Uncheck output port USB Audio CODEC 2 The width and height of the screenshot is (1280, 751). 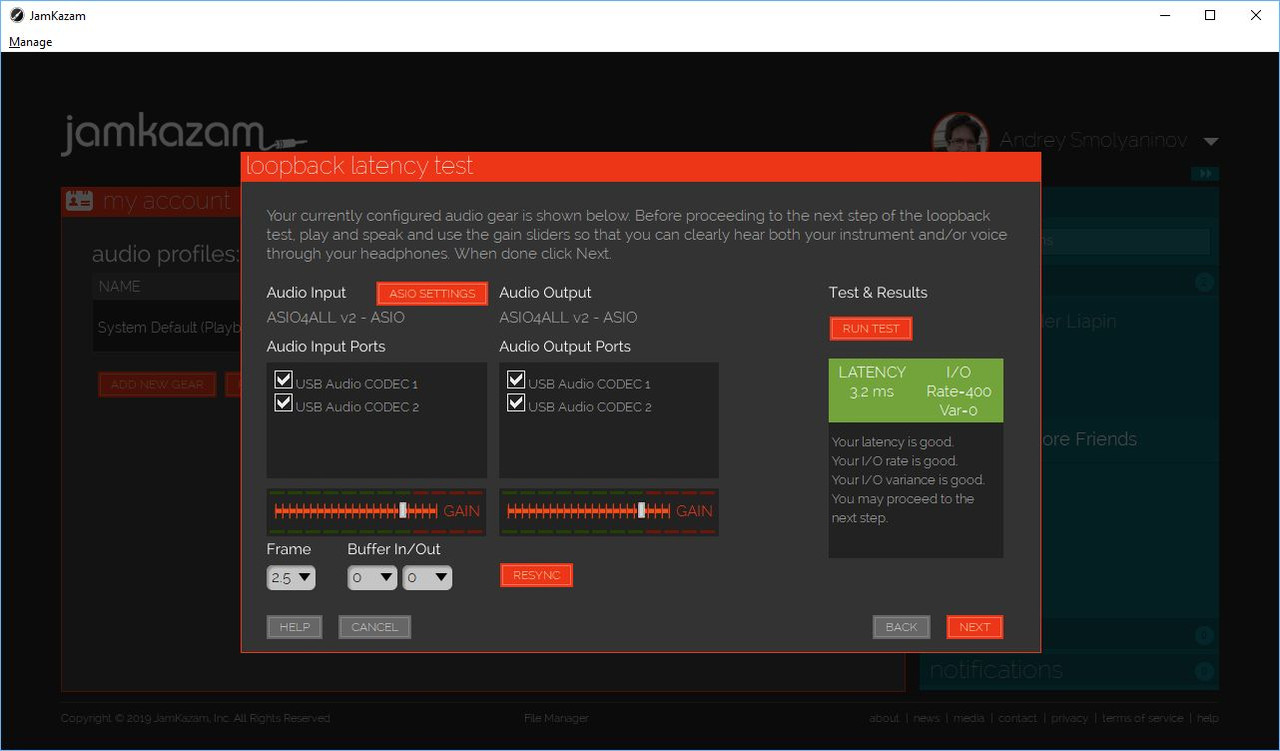point(516,403)
